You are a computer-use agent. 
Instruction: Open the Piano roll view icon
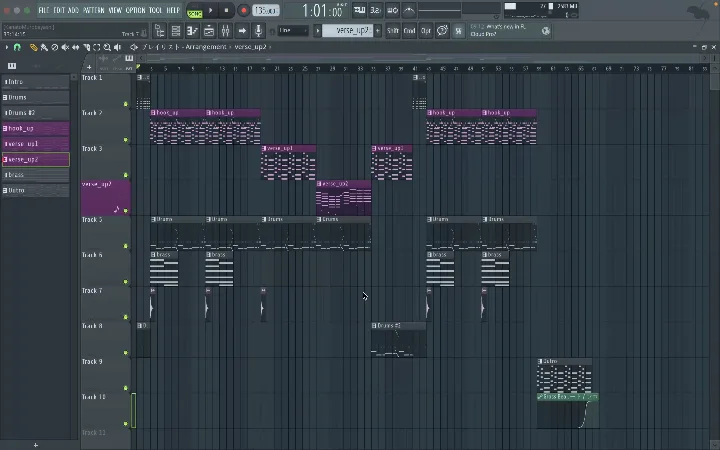pos(192,31)
